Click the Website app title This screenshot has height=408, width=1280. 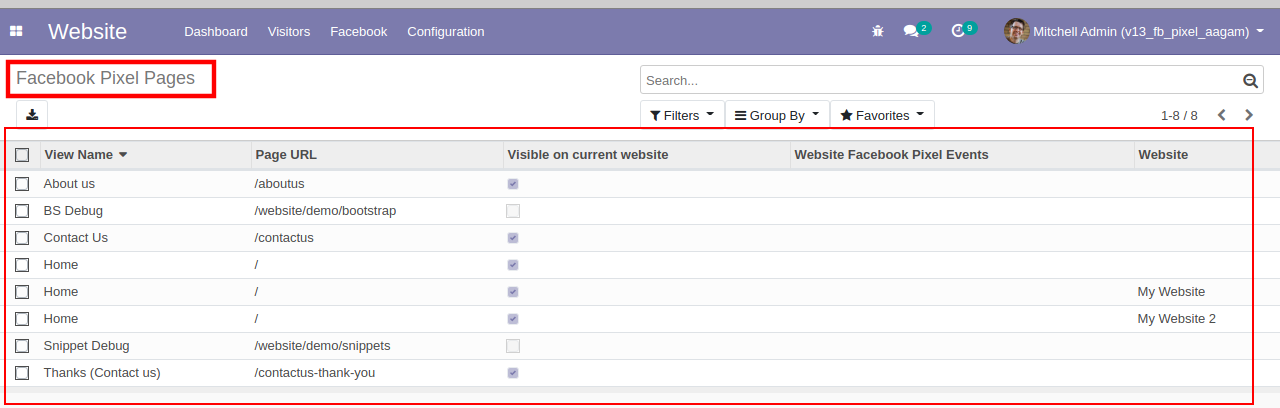[x=87, y=31]
